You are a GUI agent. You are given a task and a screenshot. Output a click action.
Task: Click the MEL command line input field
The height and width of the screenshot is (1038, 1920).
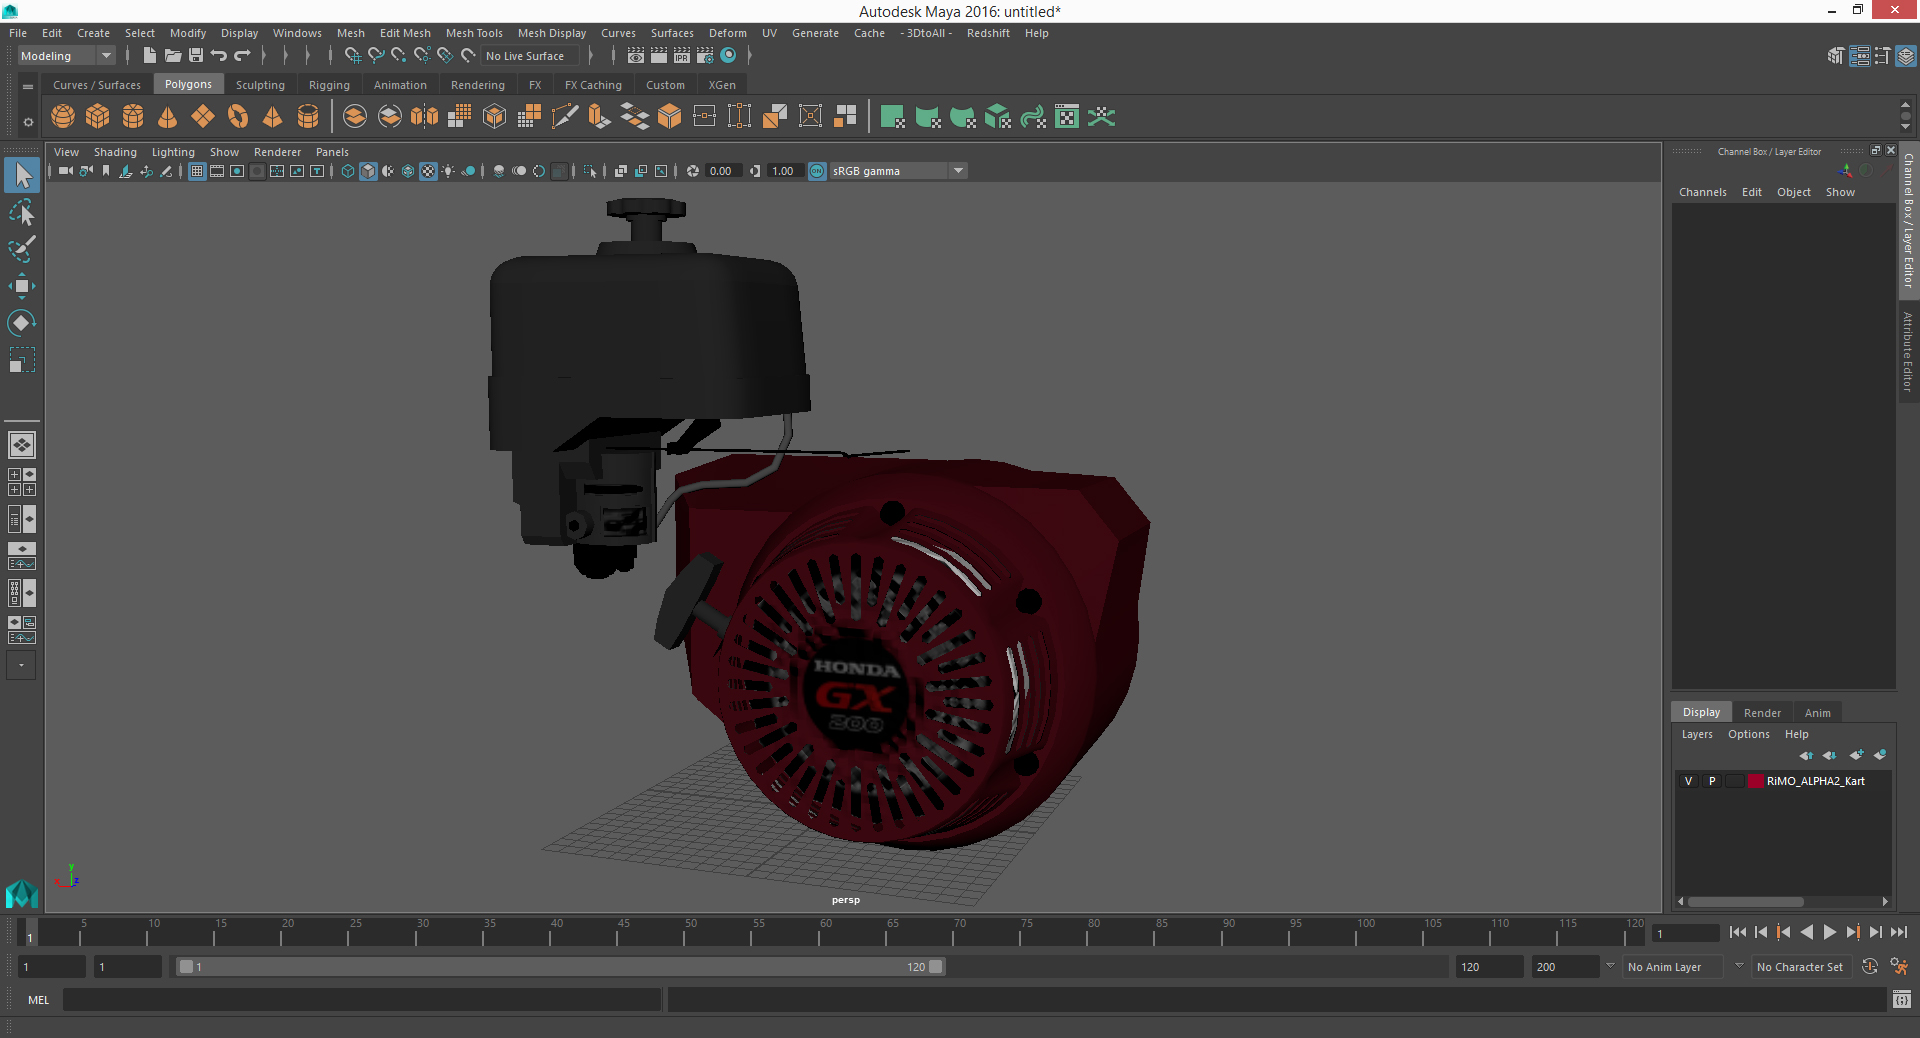point(361,999)
